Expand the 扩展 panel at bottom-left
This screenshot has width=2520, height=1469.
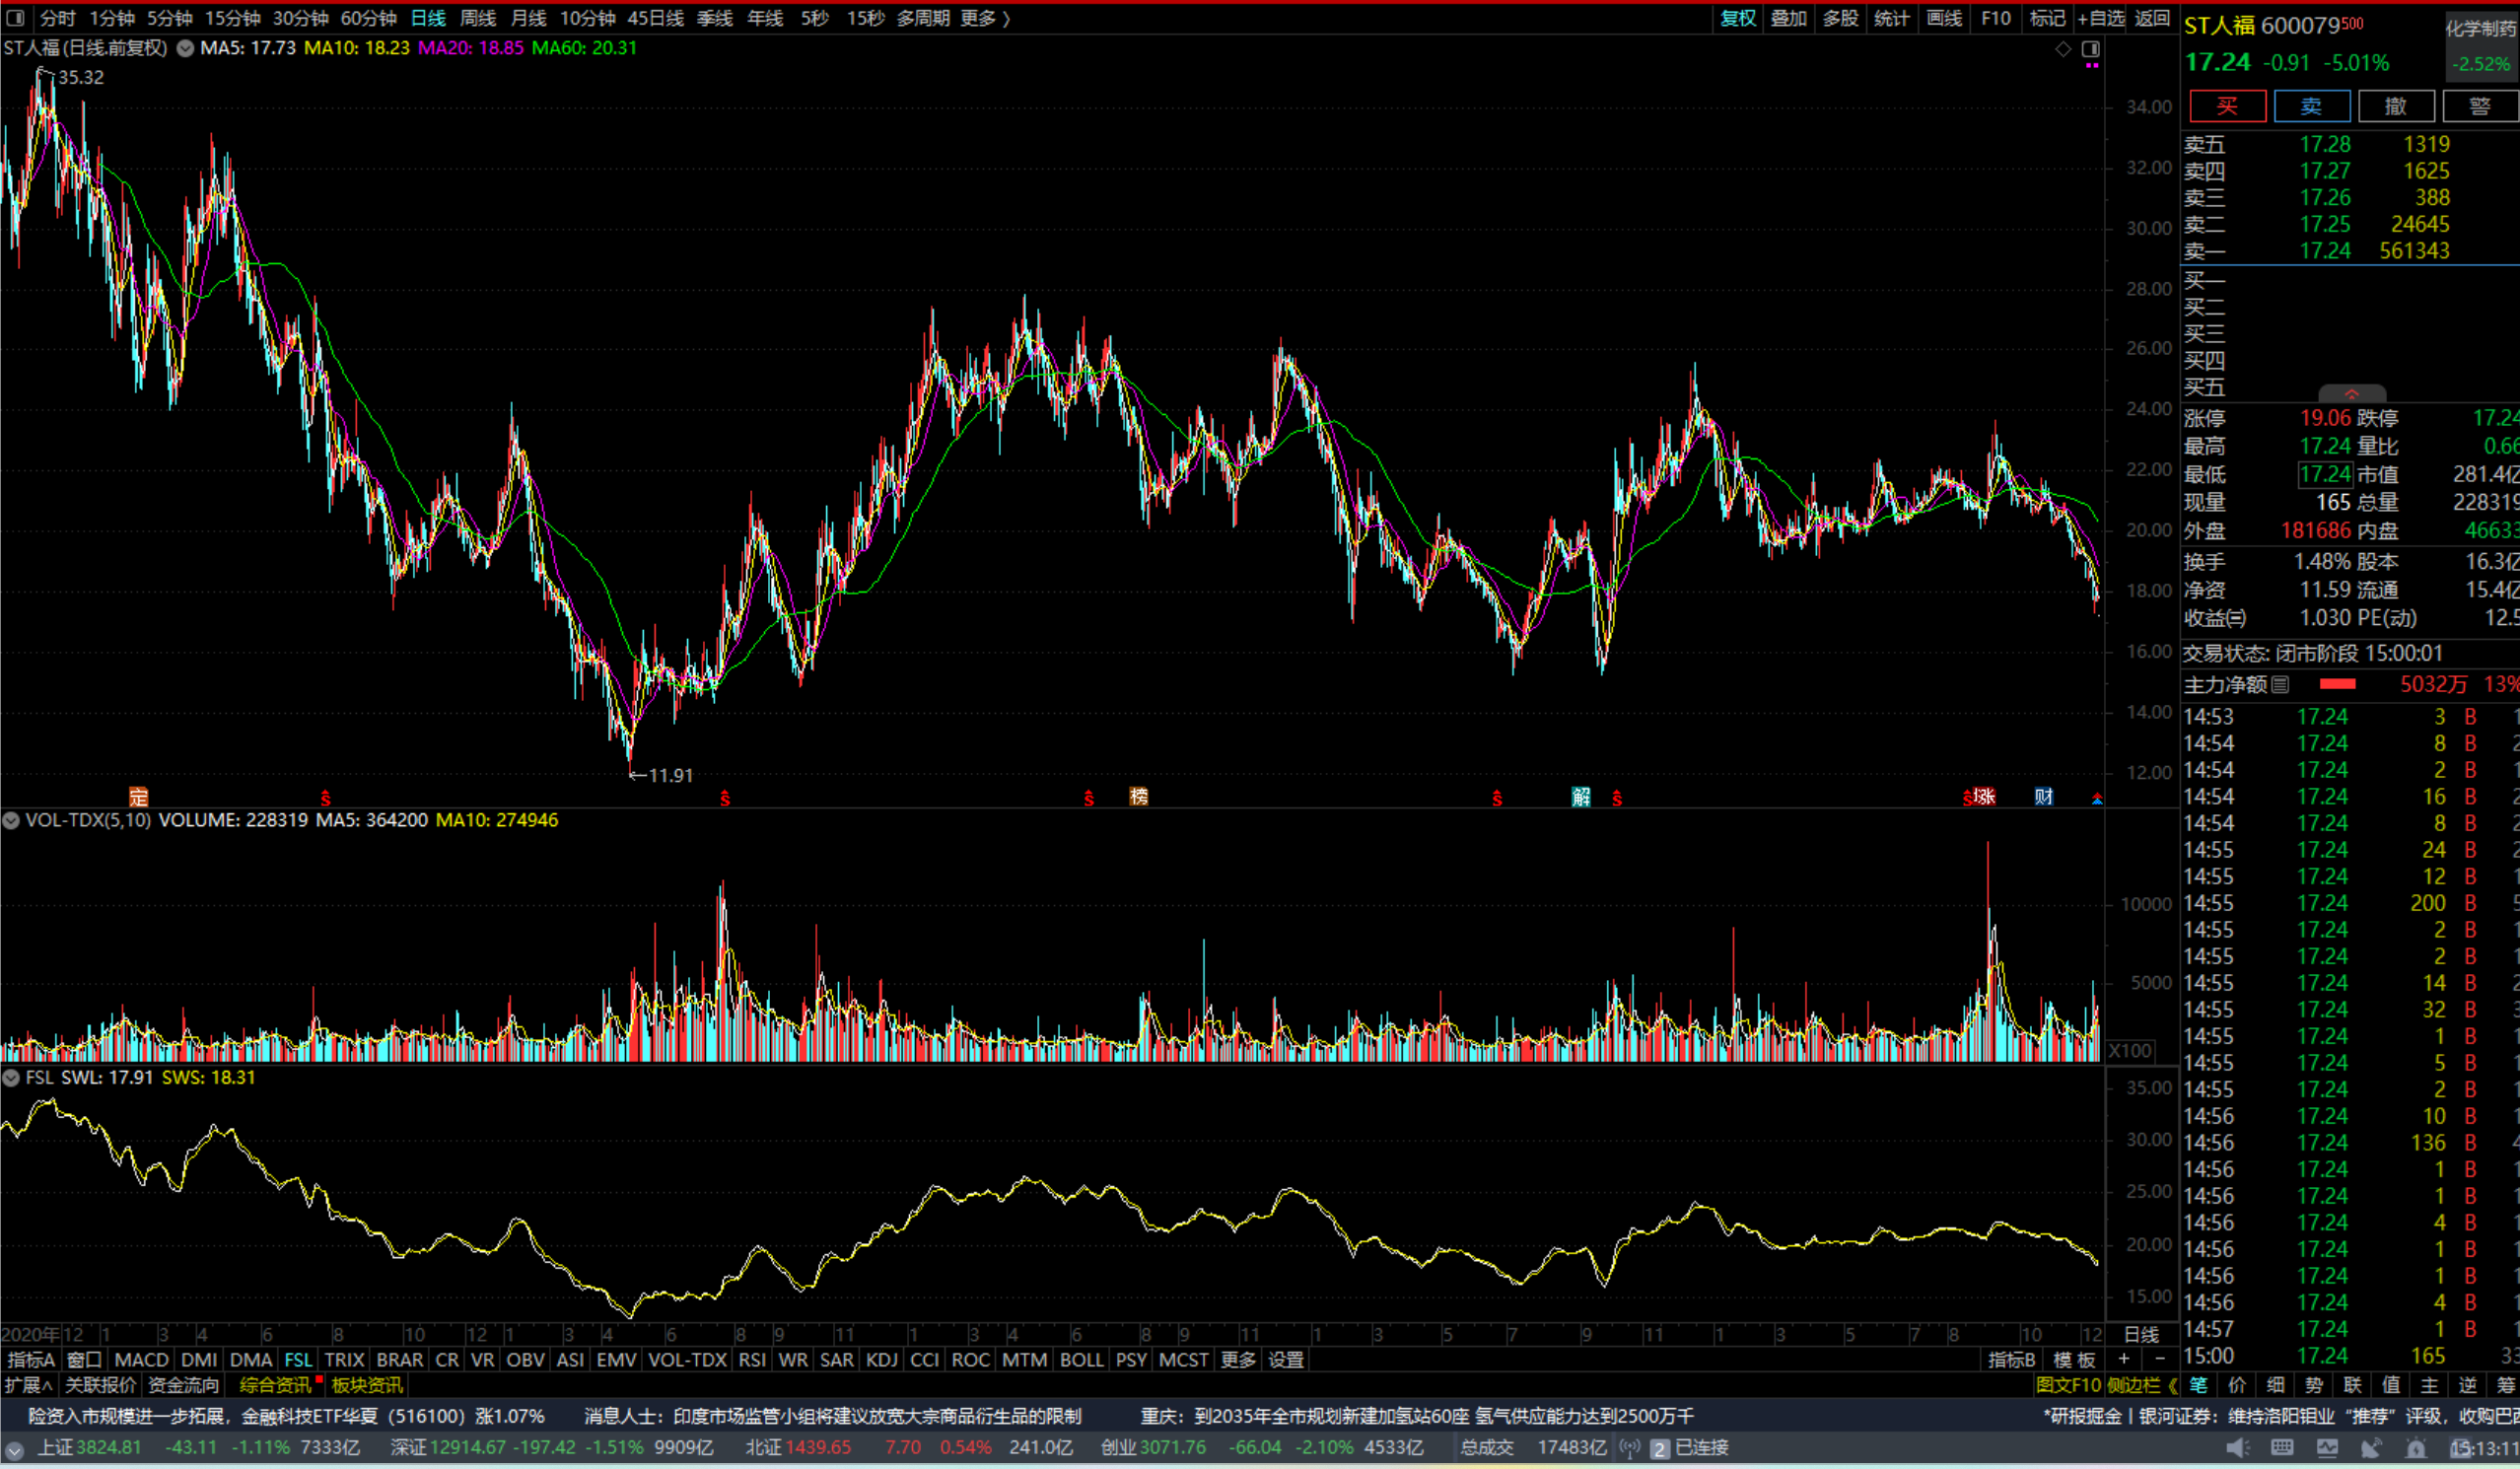pos(27,1385)
